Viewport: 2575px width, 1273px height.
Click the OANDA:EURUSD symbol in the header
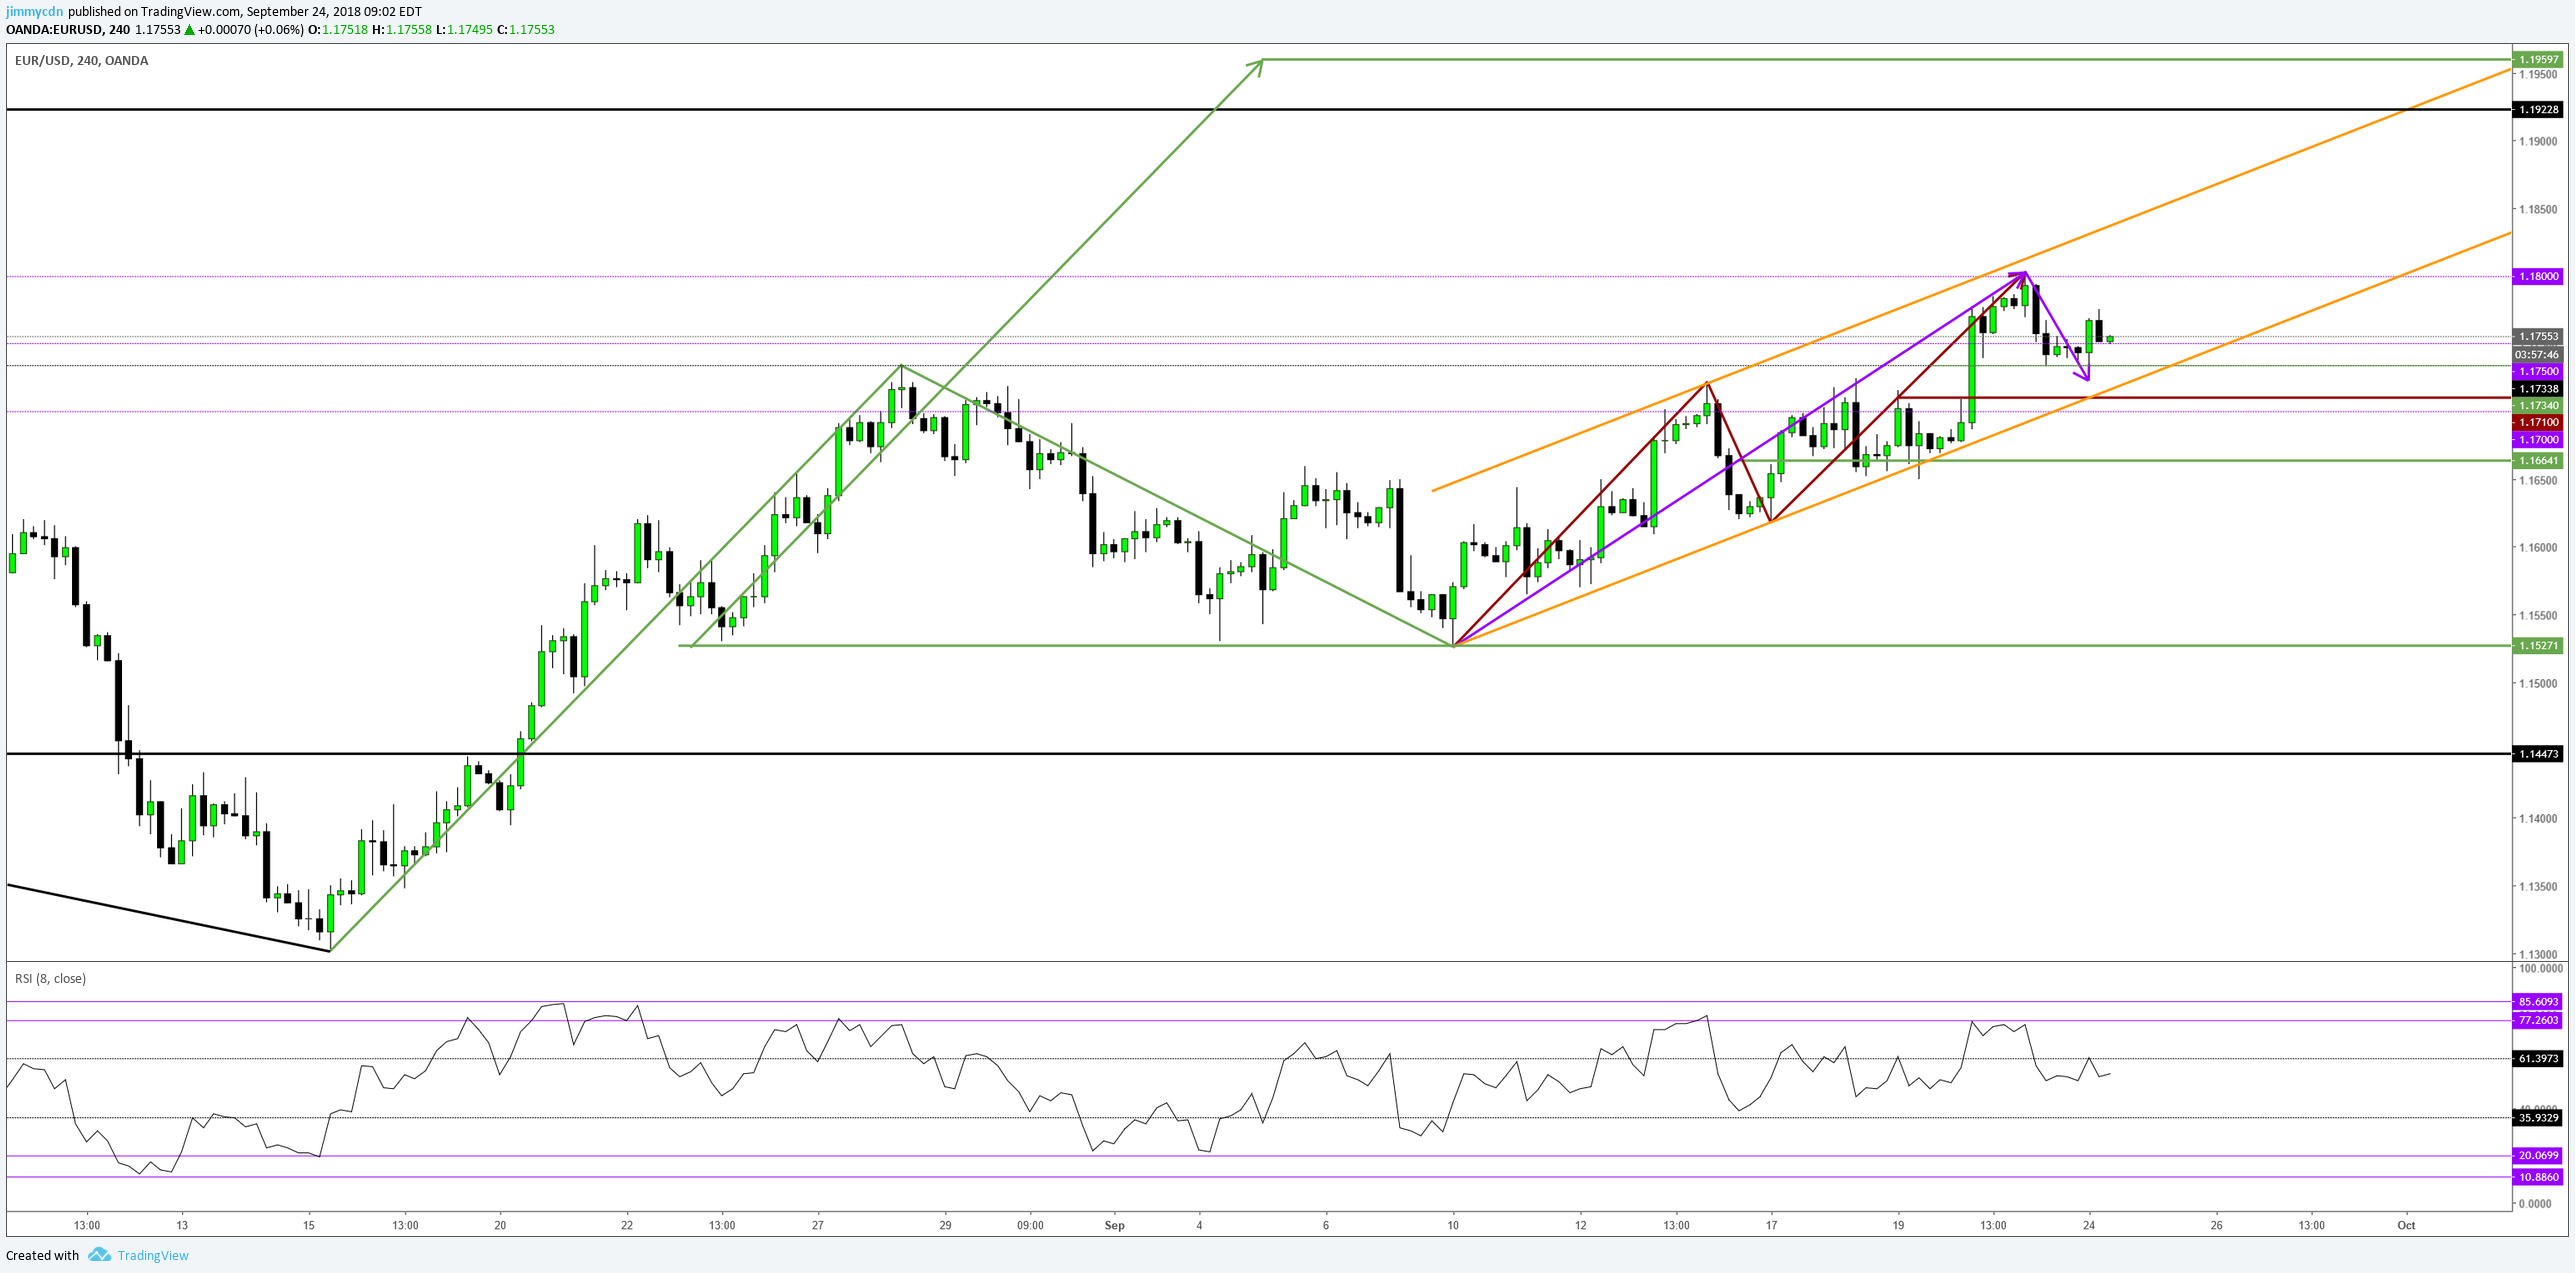click(x=54, y=29)
